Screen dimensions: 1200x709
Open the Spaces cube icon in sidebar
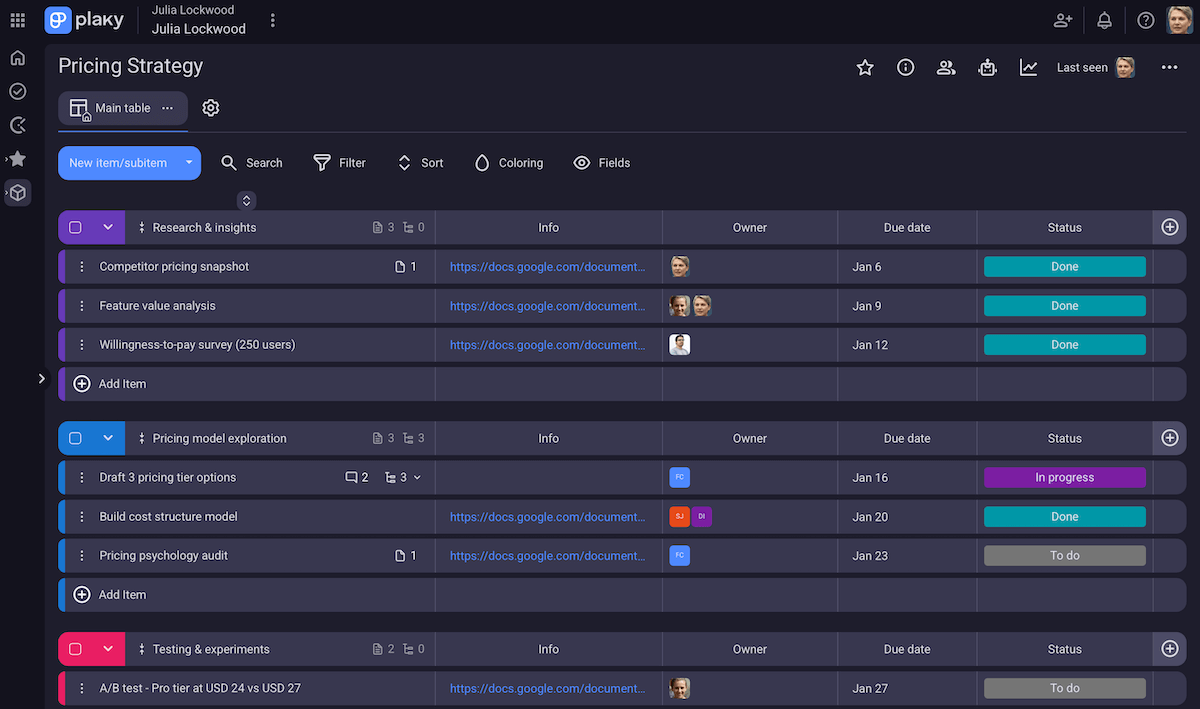17,192
